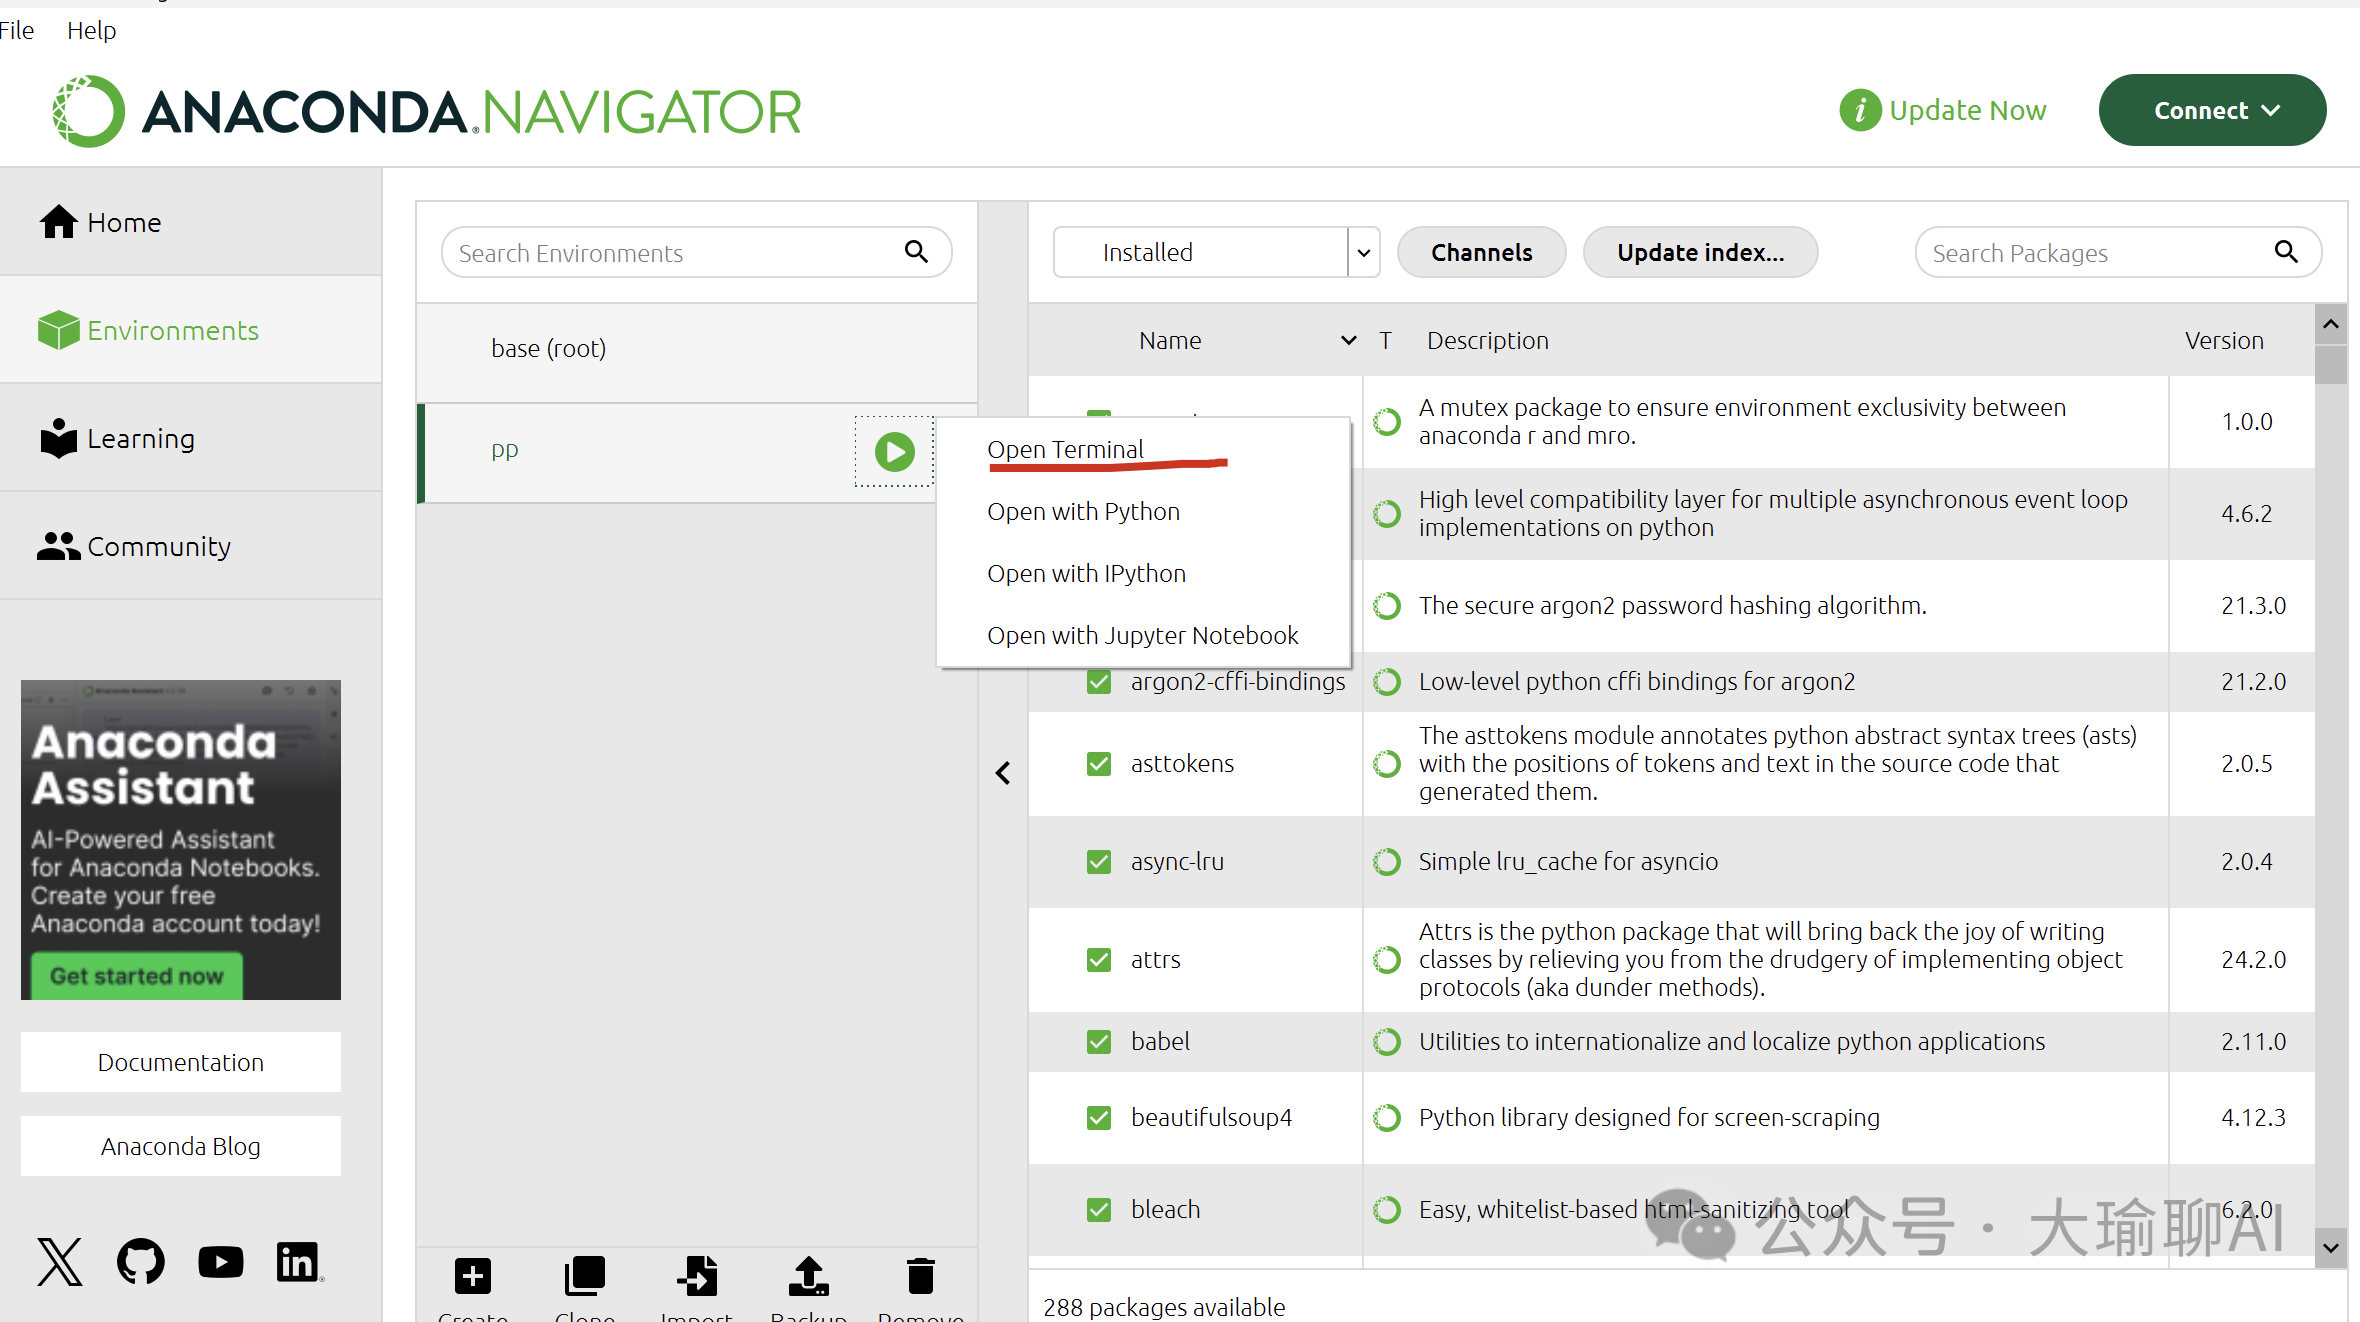Toggle the bleach package checkbox
The image size is (2360, 1322).
coord(1099,1210)
